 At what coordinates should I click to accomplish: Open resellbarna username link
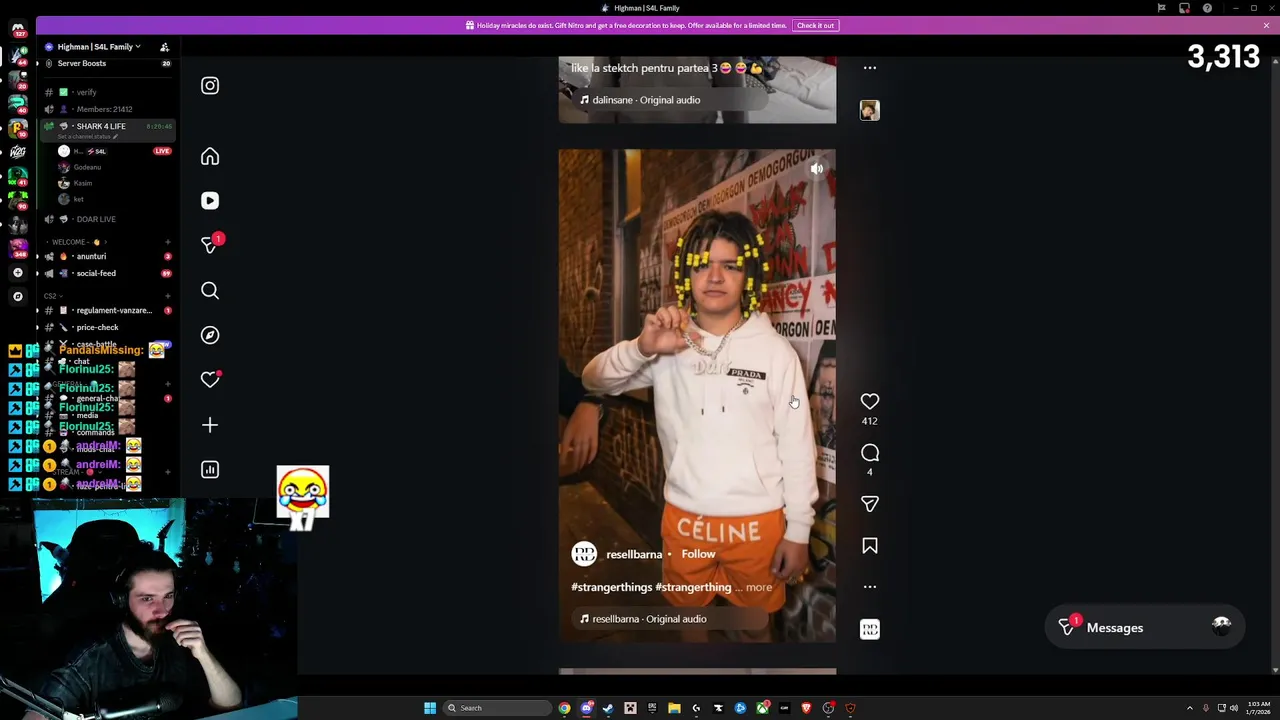point(634,554)
